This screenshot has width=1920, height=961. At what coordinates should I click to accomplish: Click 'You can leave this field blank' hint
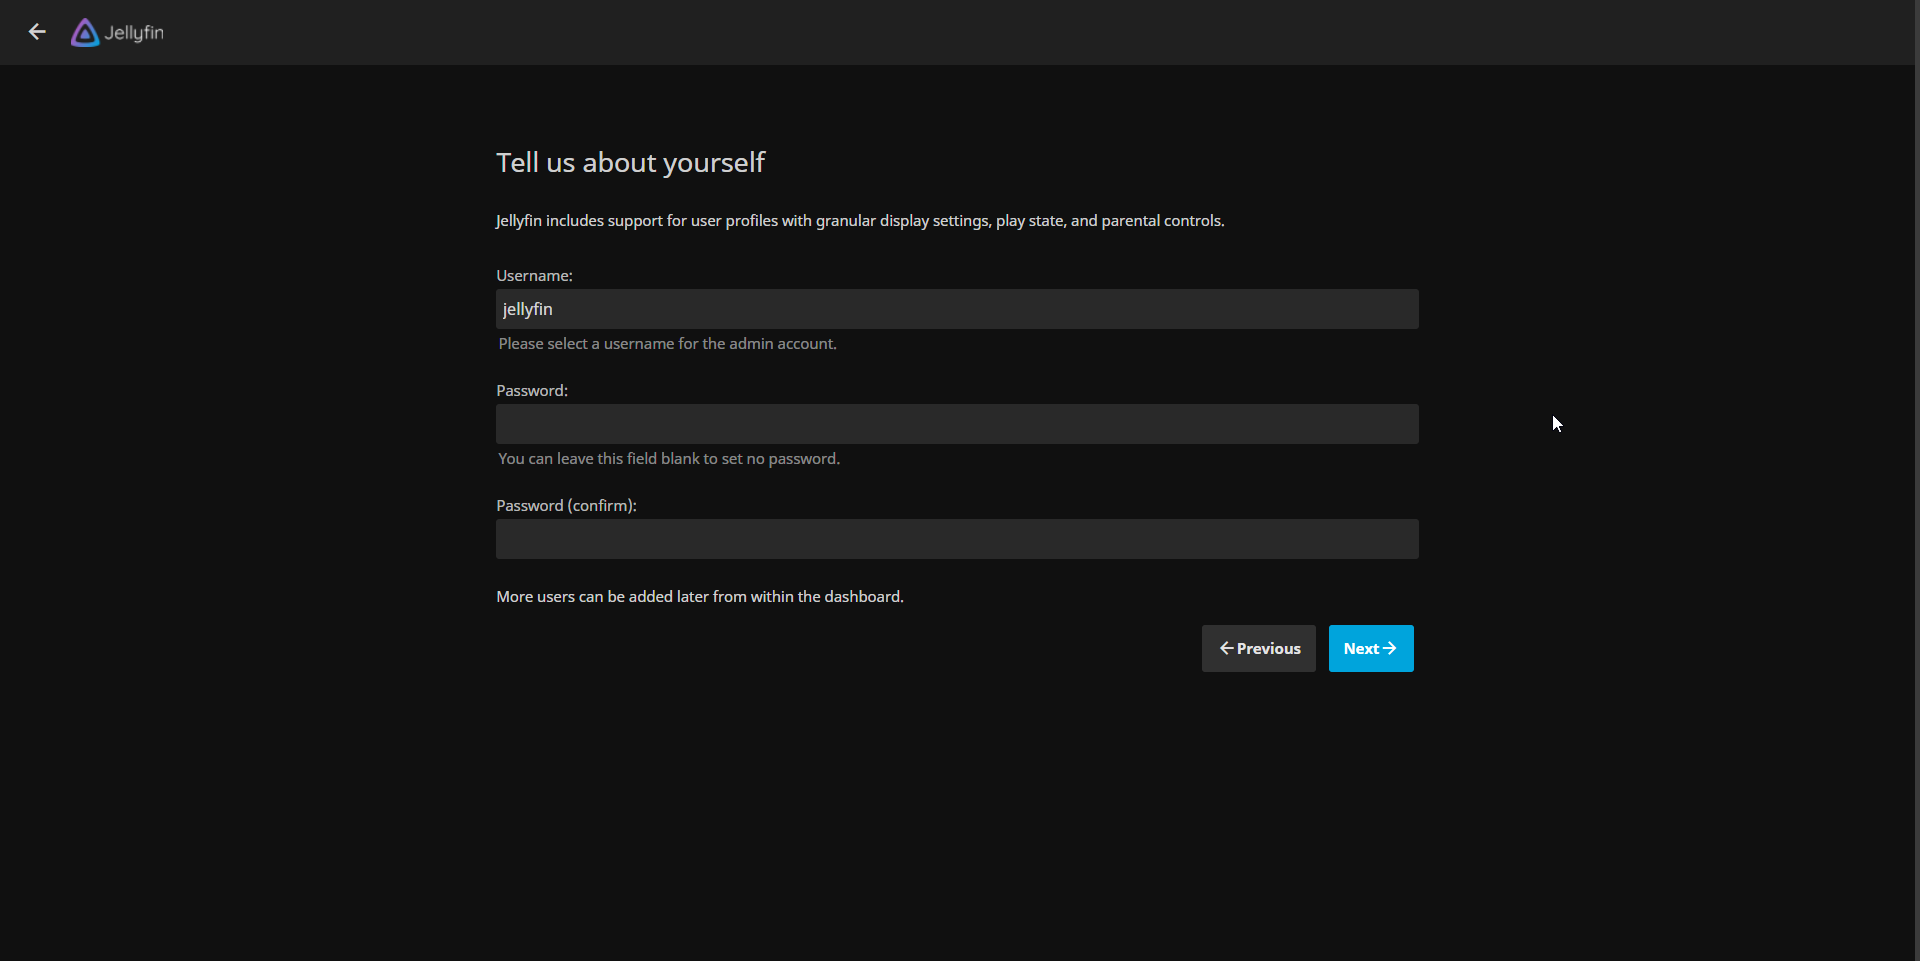(669, 459)
